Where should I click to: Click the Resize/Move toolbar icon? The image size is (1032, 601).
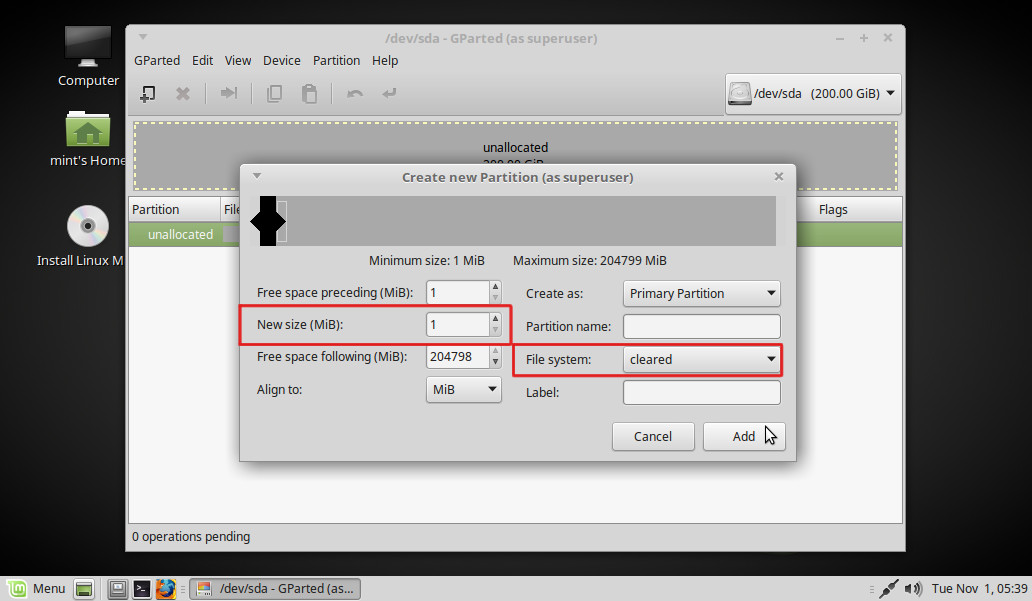[229, 93]
